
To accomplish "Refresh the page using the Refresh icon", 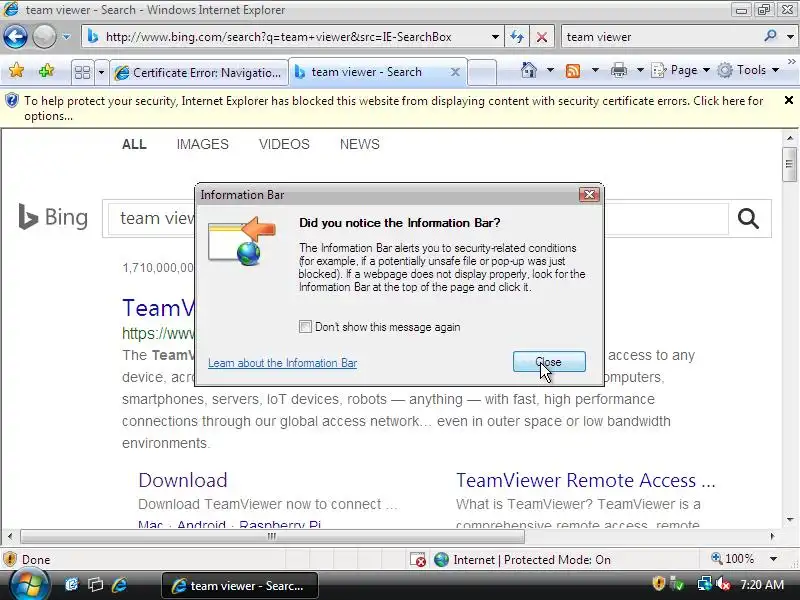I will pos(517,37).
